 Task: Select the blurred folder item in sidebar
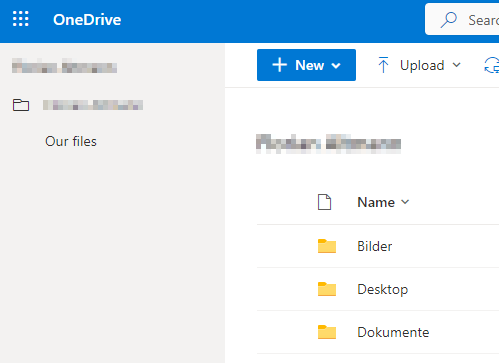[x=93, y=105]
